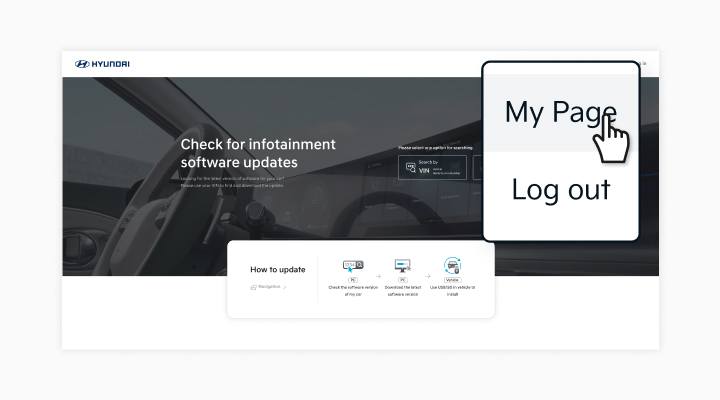The width and height of the screenshot is (720, 400).
Task: Click the vehicle USB install icon
Action: (452, 265)
